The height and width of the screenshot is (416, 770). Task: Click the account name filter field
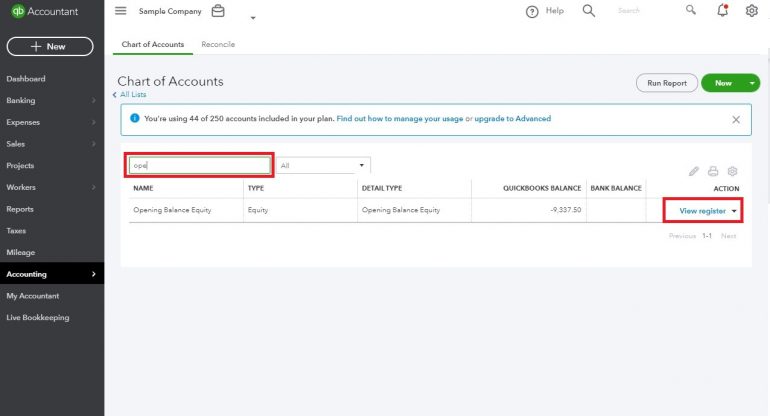pos(199,165)
